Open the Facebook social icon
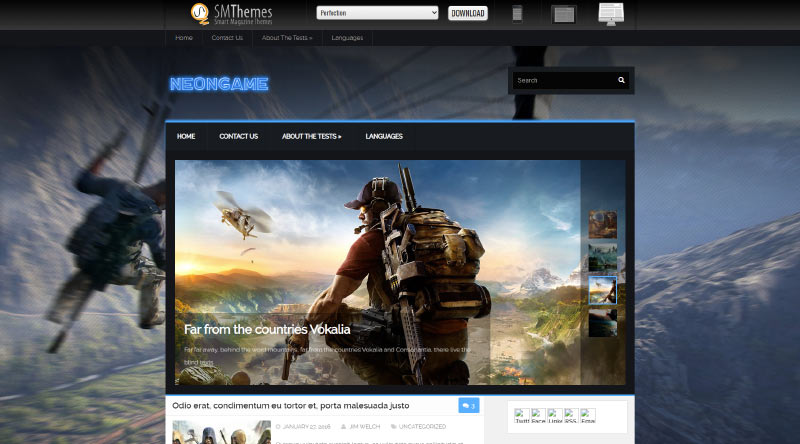Viewport: 800px width, 444px height. click(538, 415)
